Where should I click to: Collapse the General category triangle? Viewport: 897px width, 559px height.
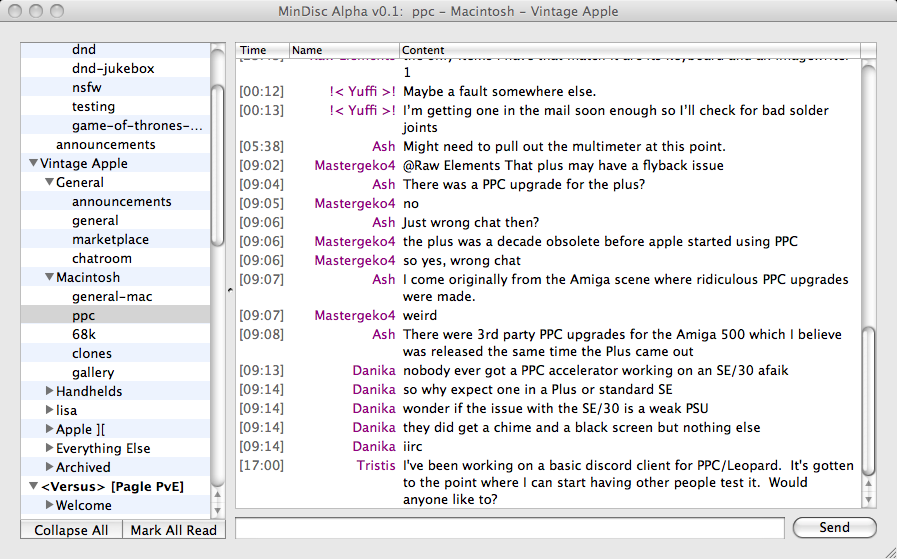pyautogui.click(x=50, y=183)
